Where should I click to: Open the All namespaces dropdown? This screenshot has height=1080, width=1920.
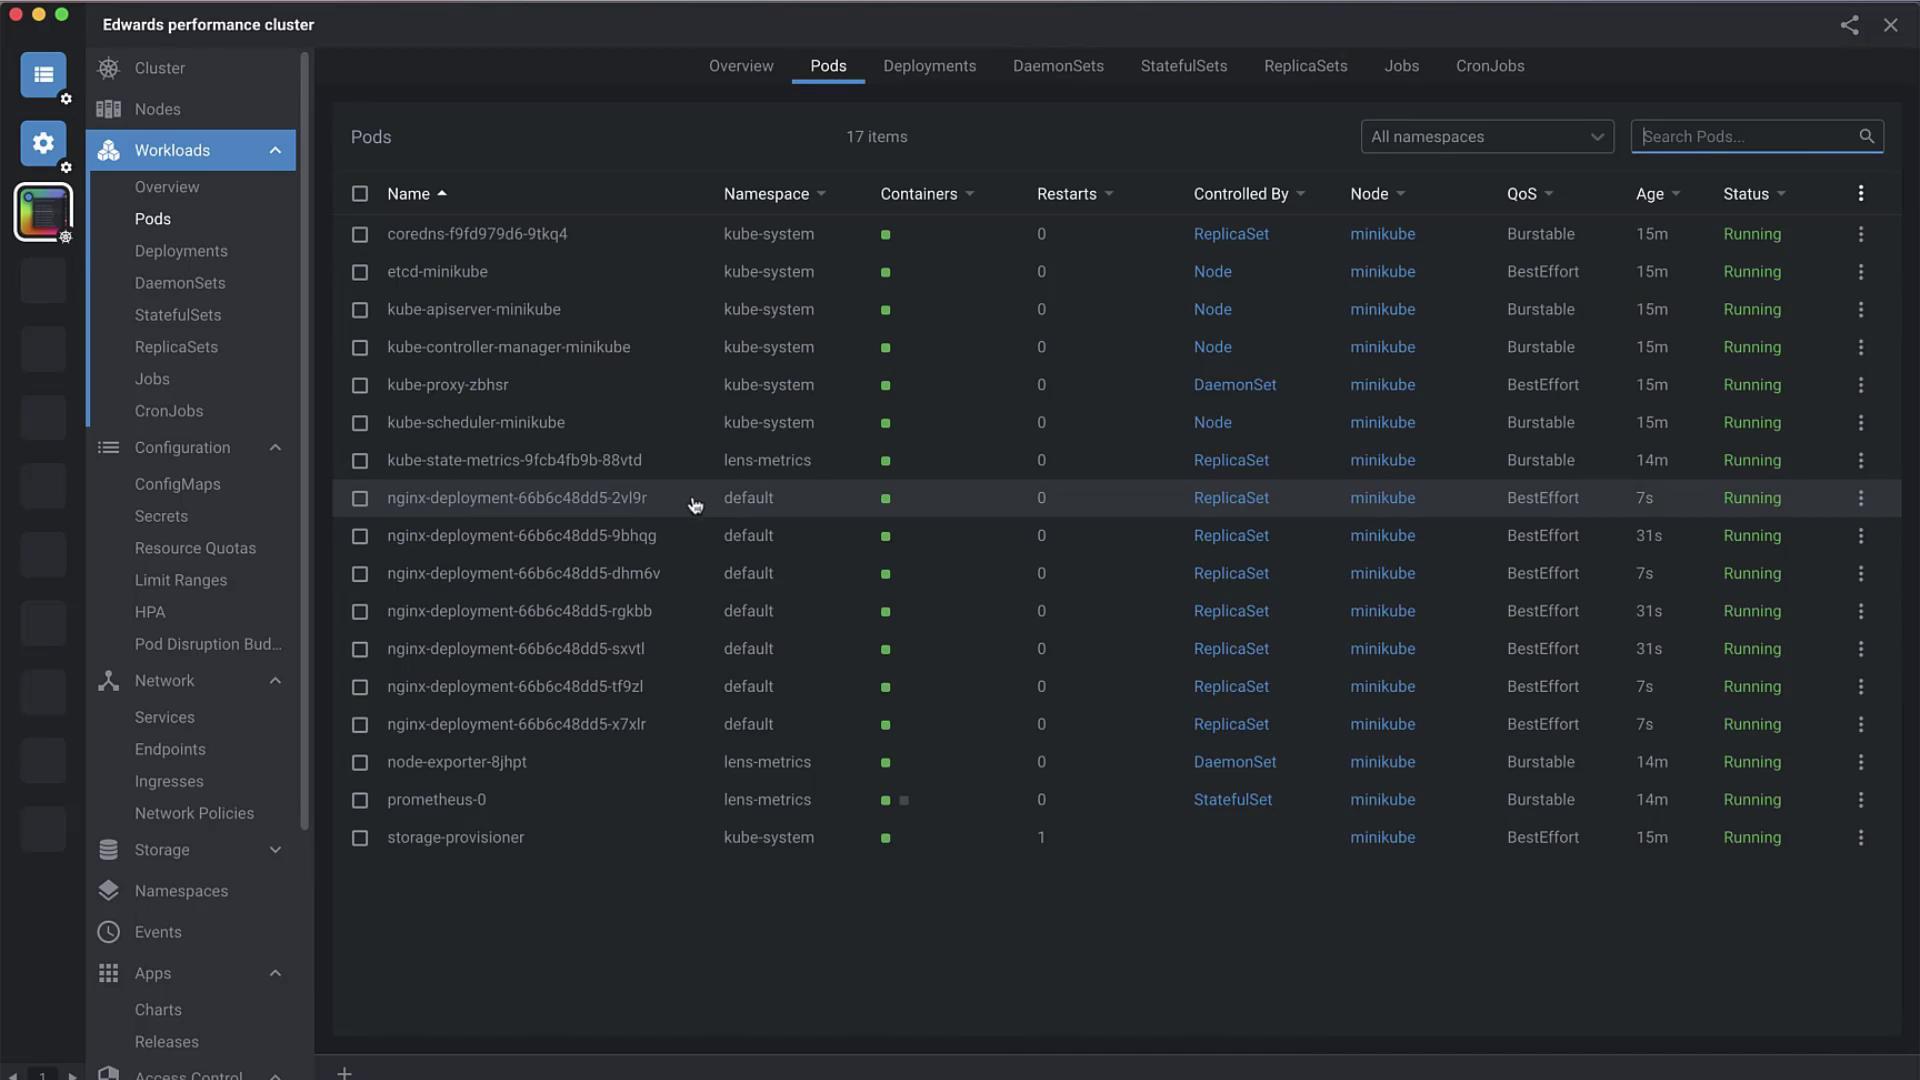pyautogui.click(x=1486, y=137)
